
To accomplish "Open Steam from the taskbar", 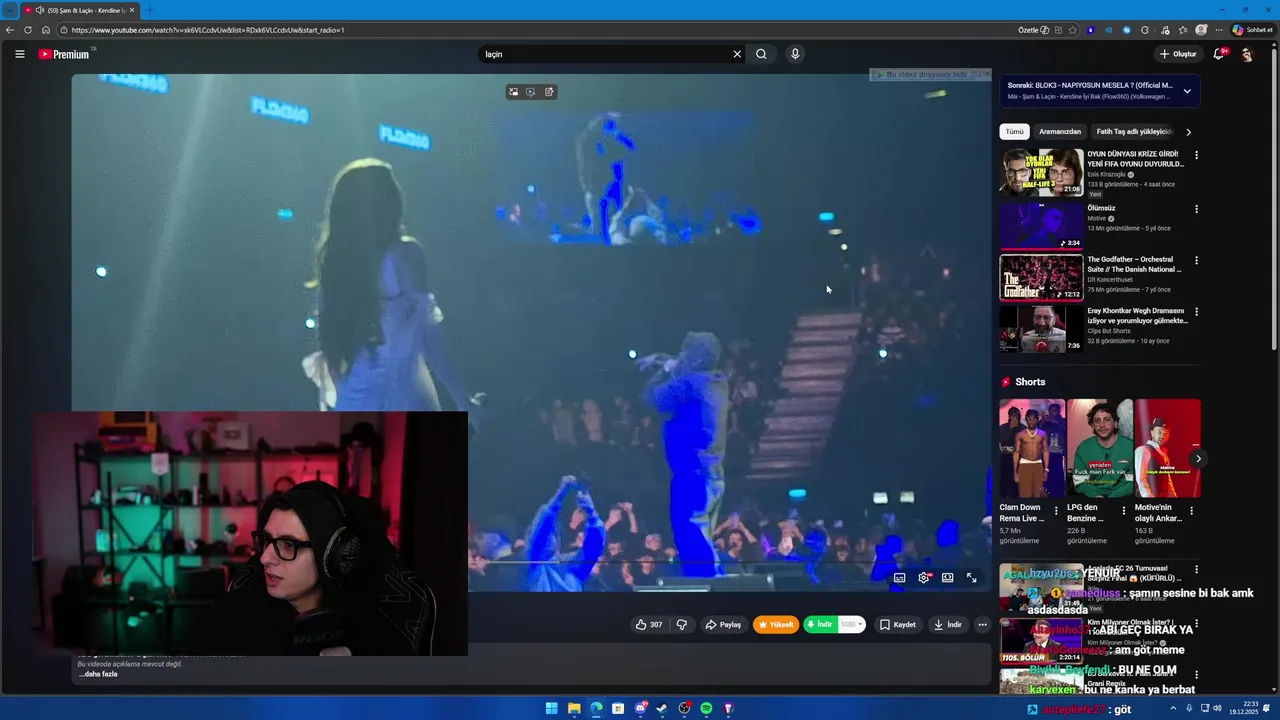I will (x=662, y=708).
